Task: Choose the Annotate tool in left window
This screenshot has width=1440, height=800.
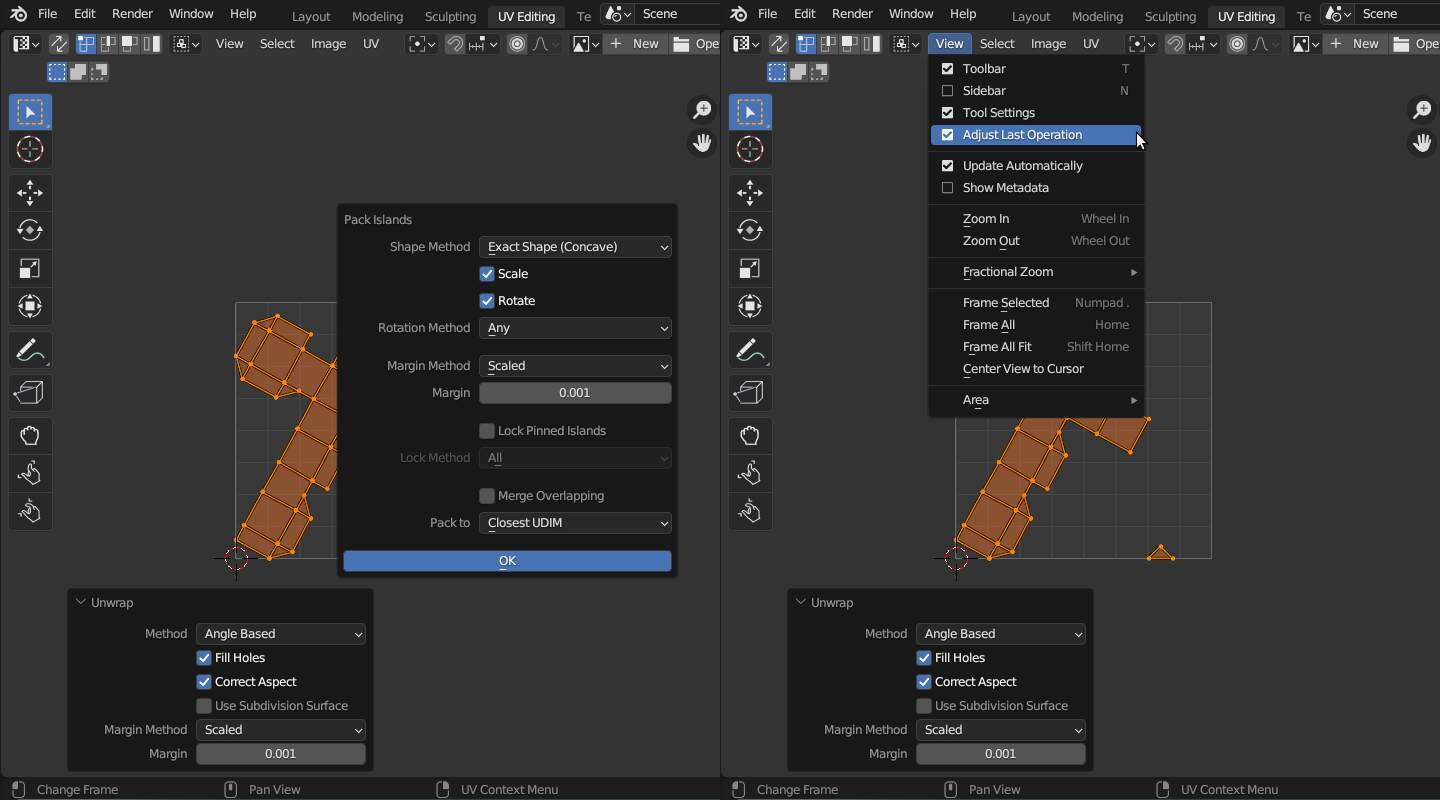Action: (30, 351)
